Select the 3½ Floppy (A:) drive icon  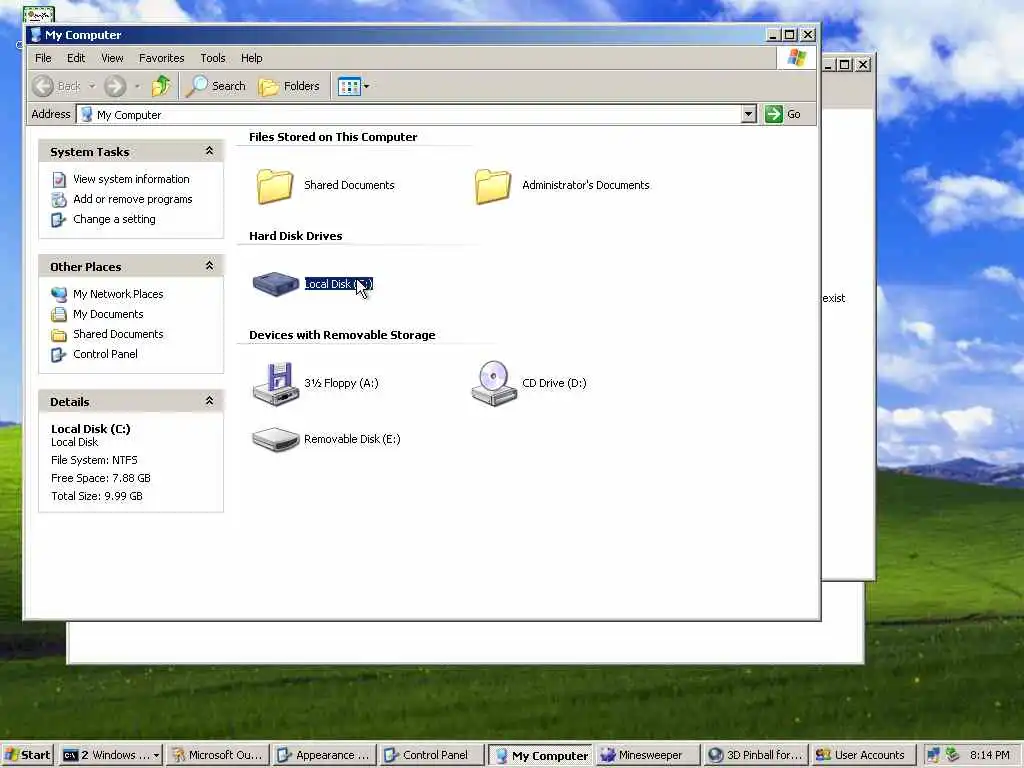pyautogui.click(x=276, y=384)
